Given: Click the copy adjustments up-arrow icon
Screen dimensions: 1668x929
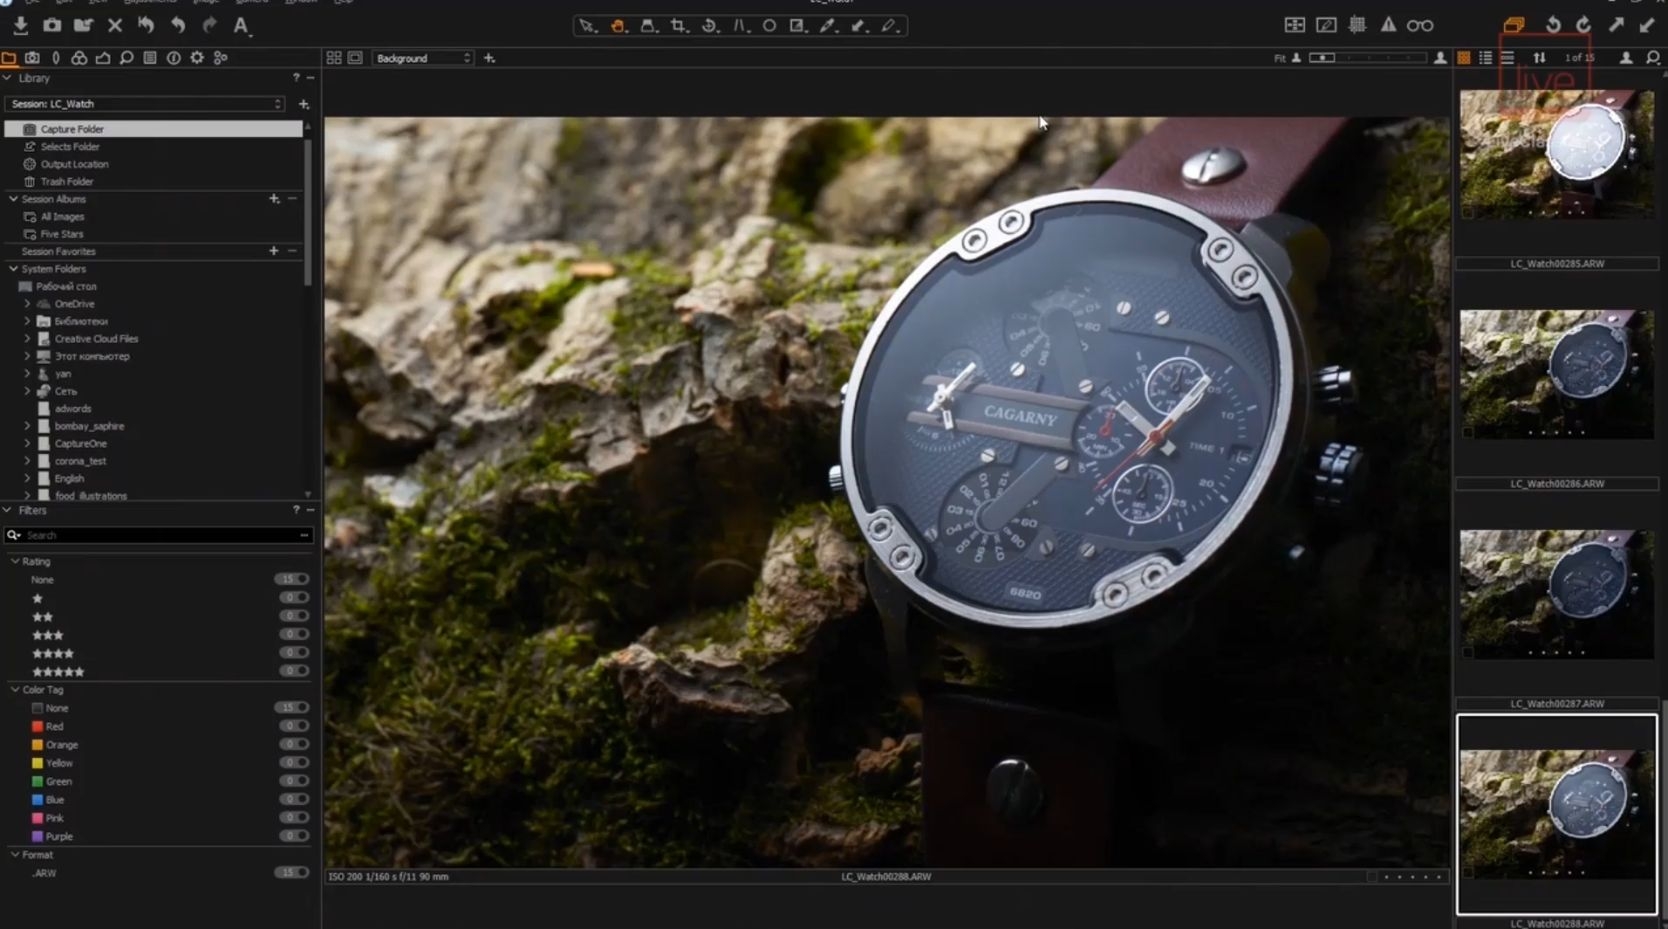Looking at the screenshot, I should tap(1616, 25).
